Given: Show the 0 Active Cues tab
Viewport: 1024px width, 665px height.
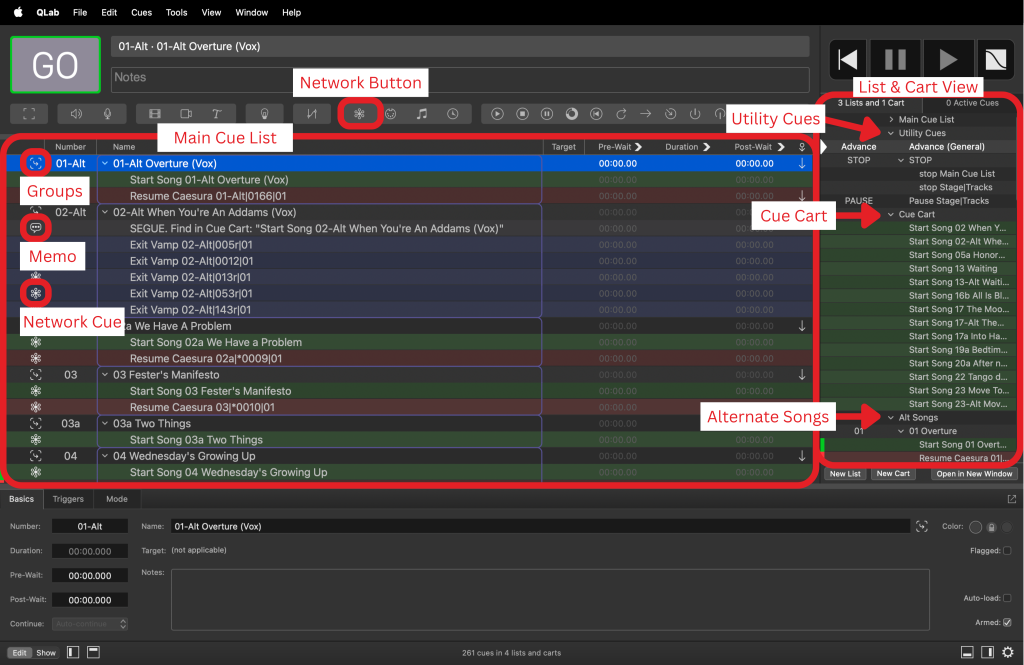Looking at the screenshot, I should click(x=972, y=103).
